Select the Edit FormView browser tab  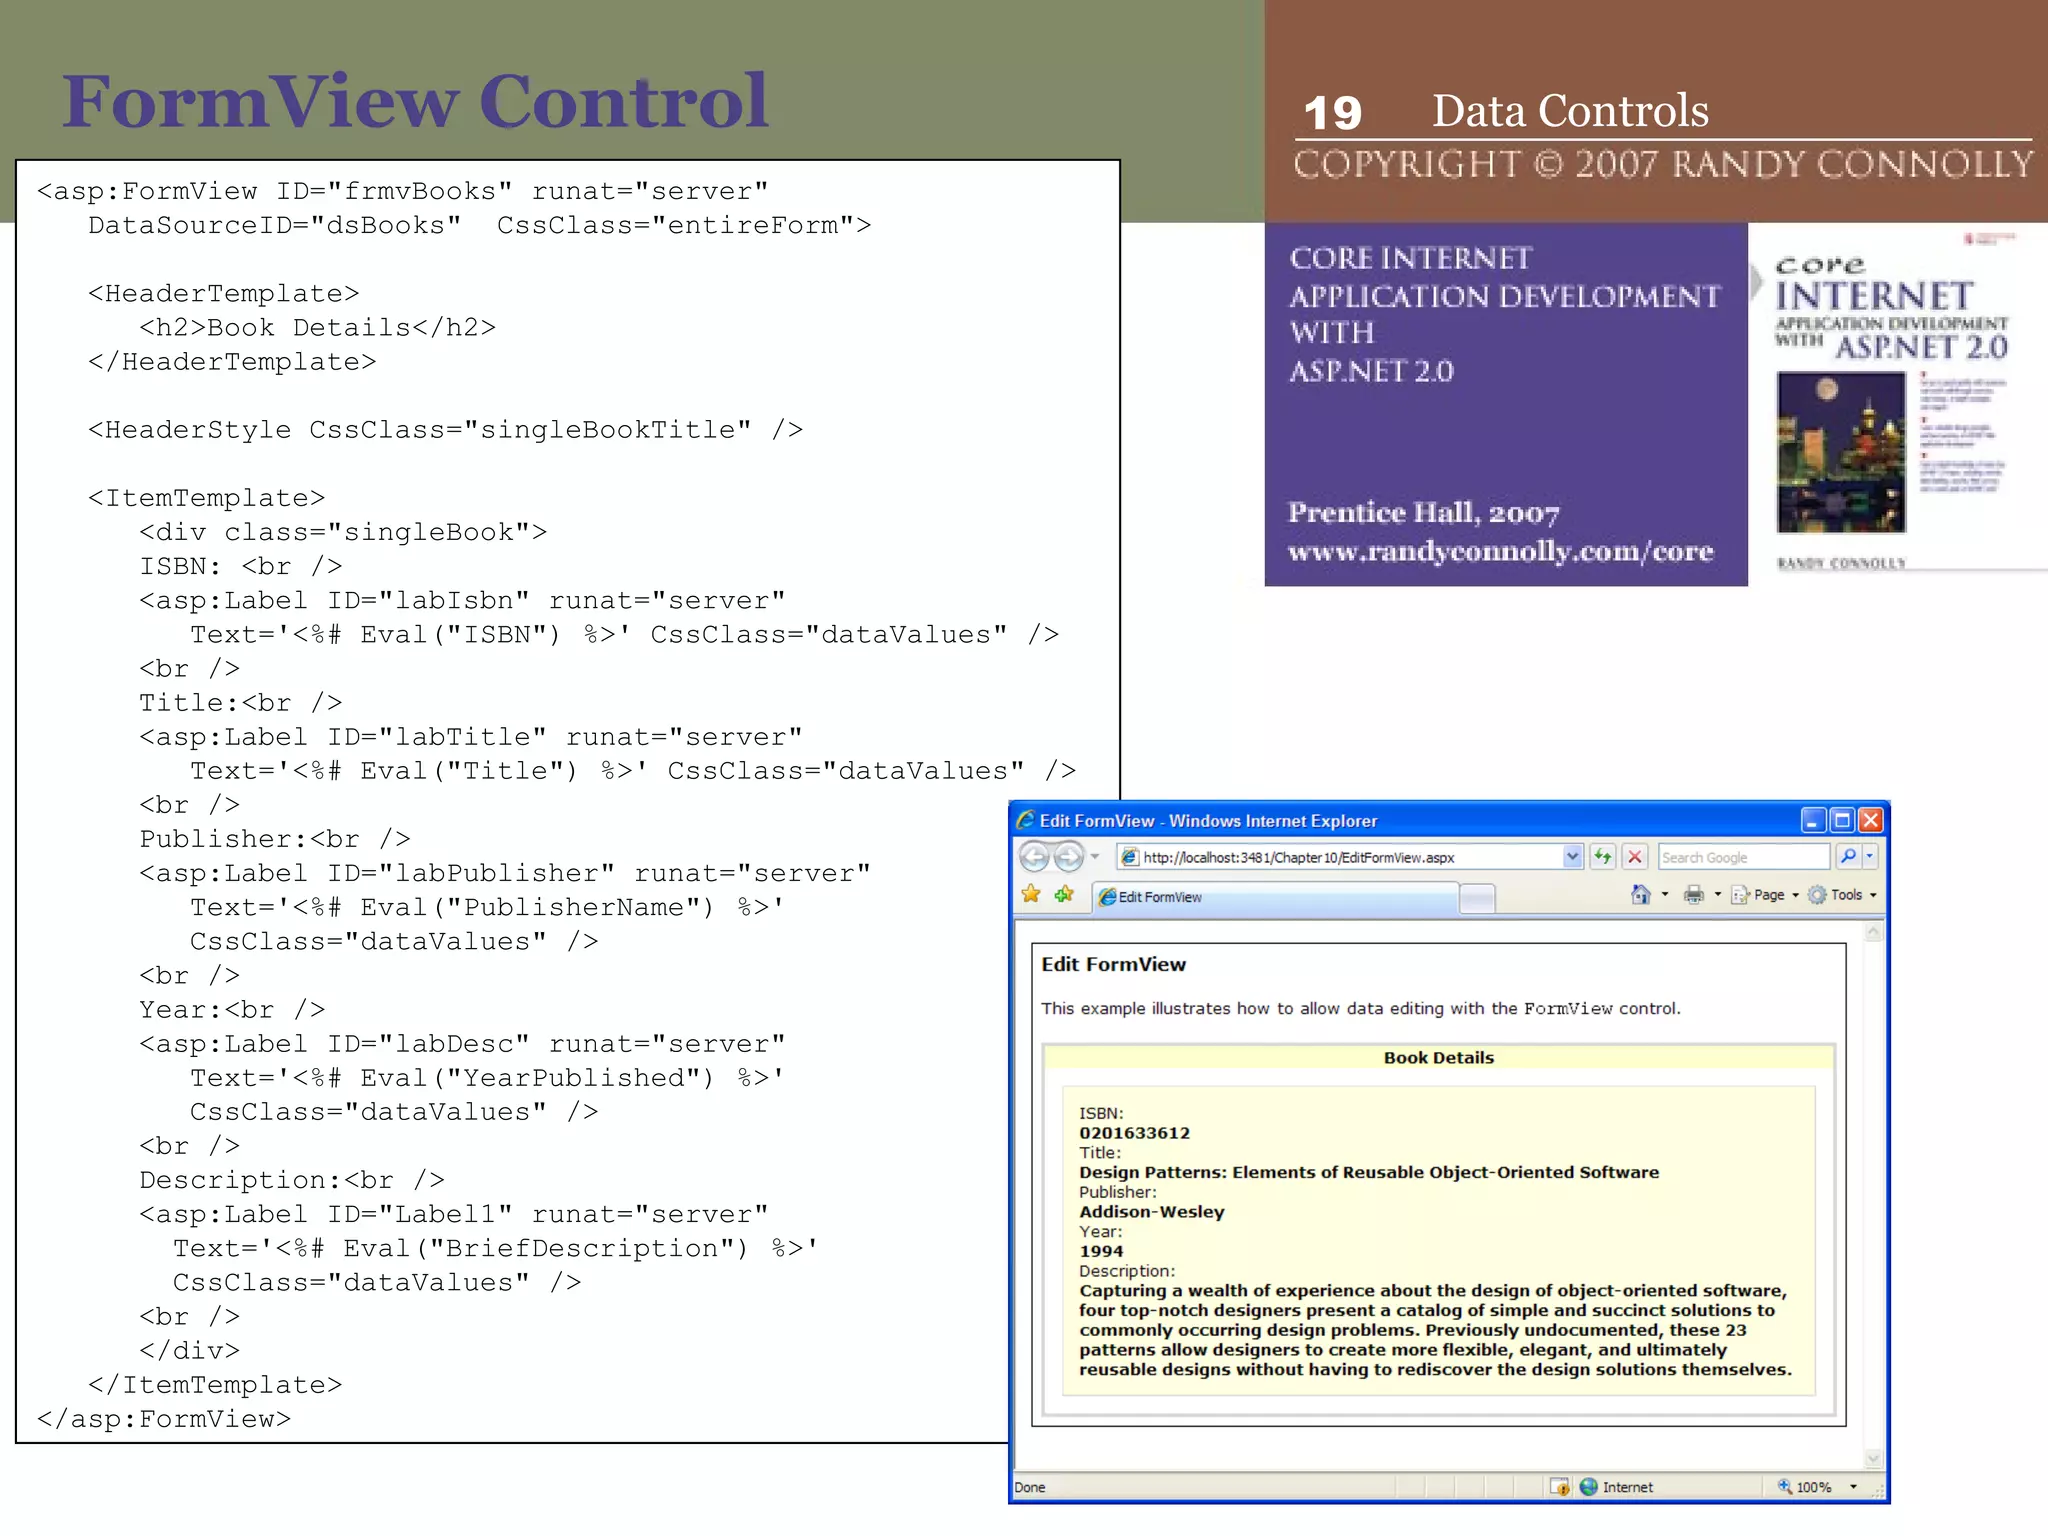pyautogui.click(x=1275, y=897)
